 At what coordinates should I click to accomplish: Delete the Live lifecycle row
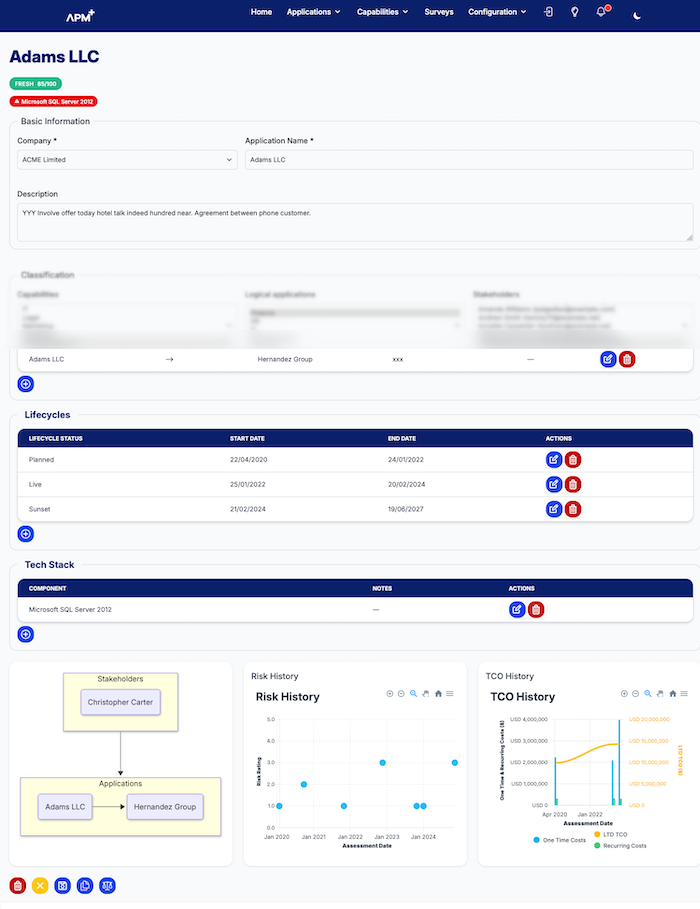point(573,484)
